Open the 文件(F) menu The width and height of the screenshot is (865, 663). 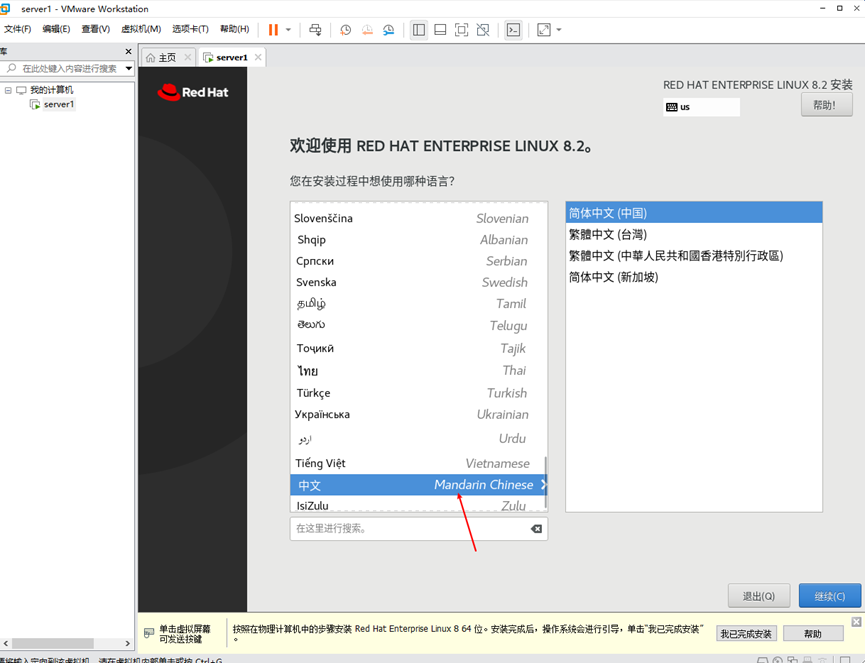18,29
